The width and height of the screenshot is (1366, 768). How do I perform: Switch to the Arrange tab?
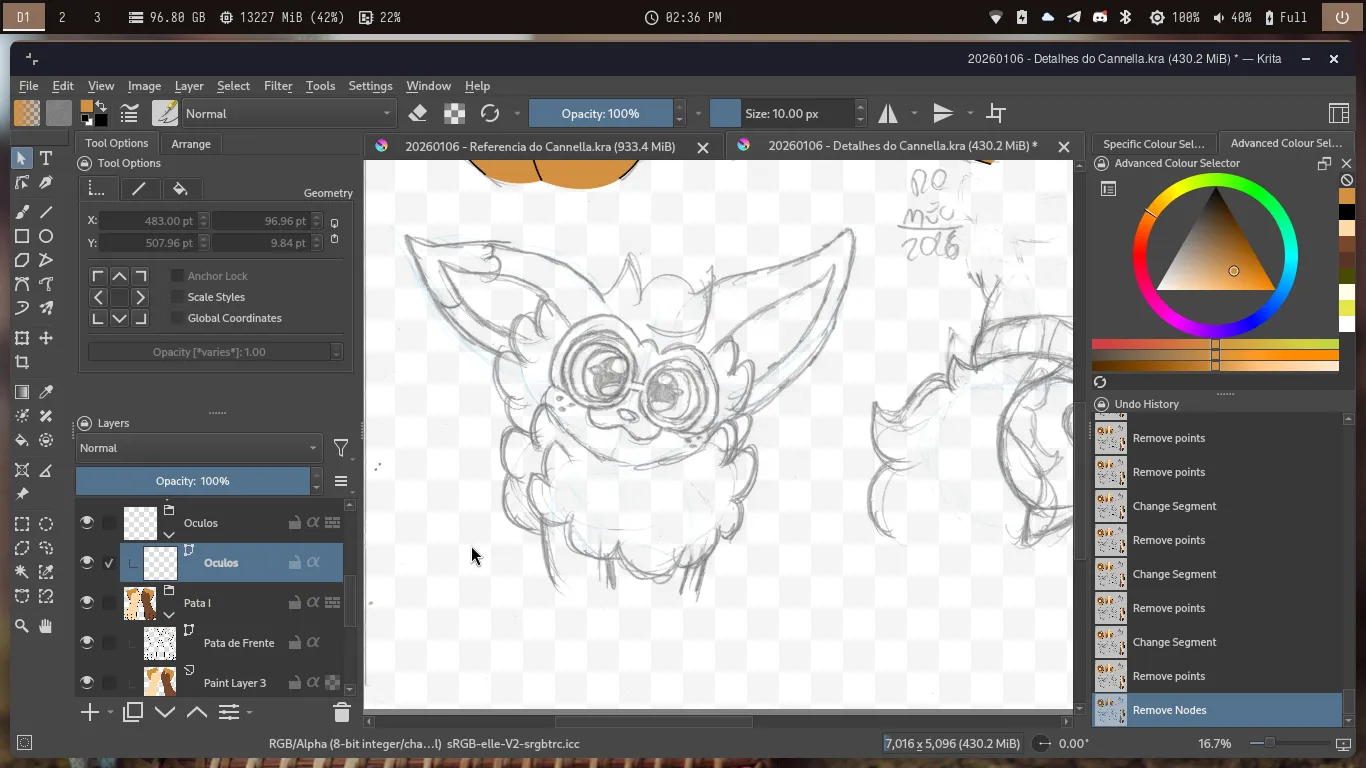point(190,143)
